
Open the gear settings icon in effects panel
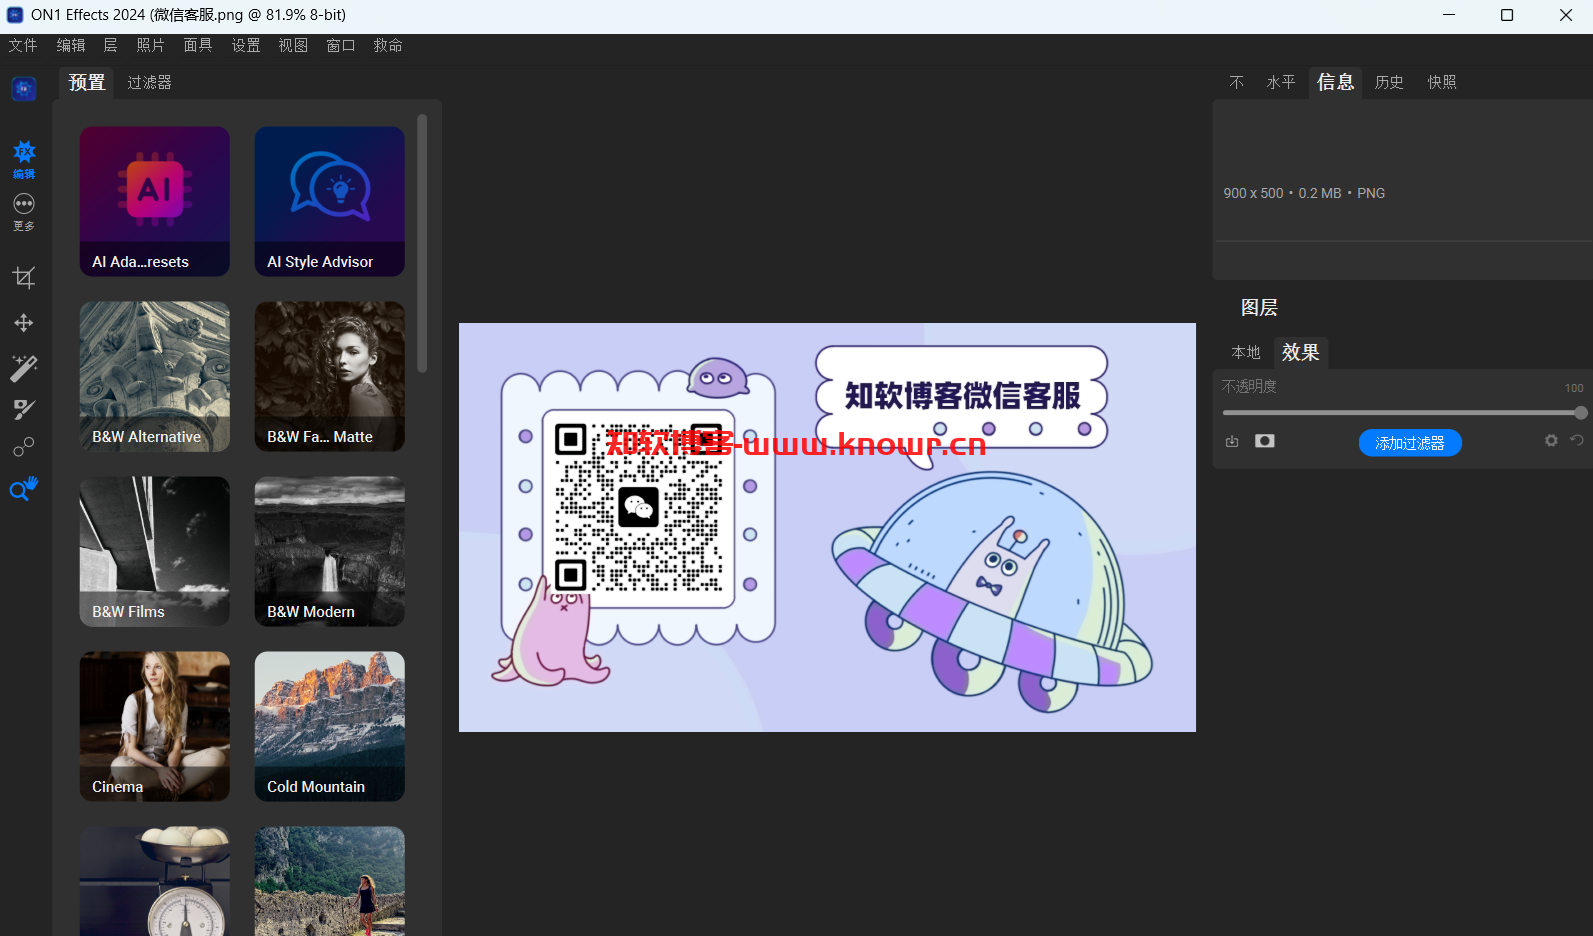click(x=1551, y=440)
